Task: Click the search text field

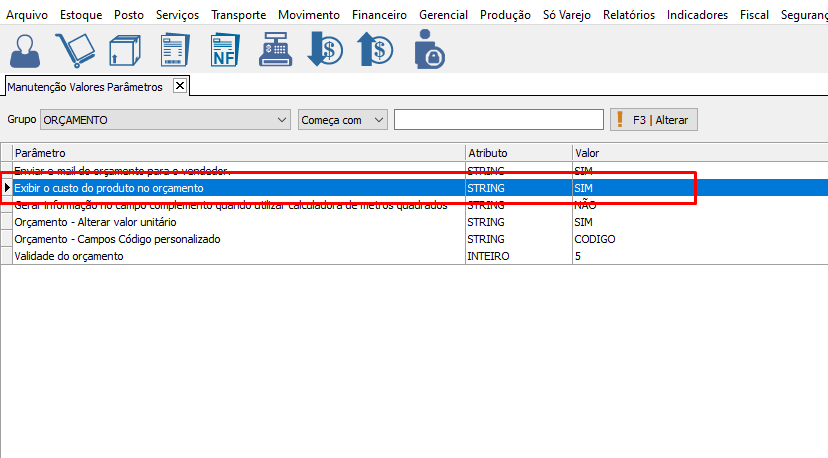Action: tap(498, 120)
